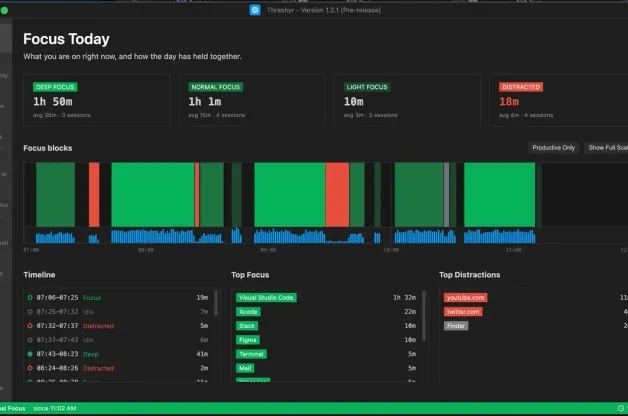Click the 22m value for Xcode

tap(410, 311)
